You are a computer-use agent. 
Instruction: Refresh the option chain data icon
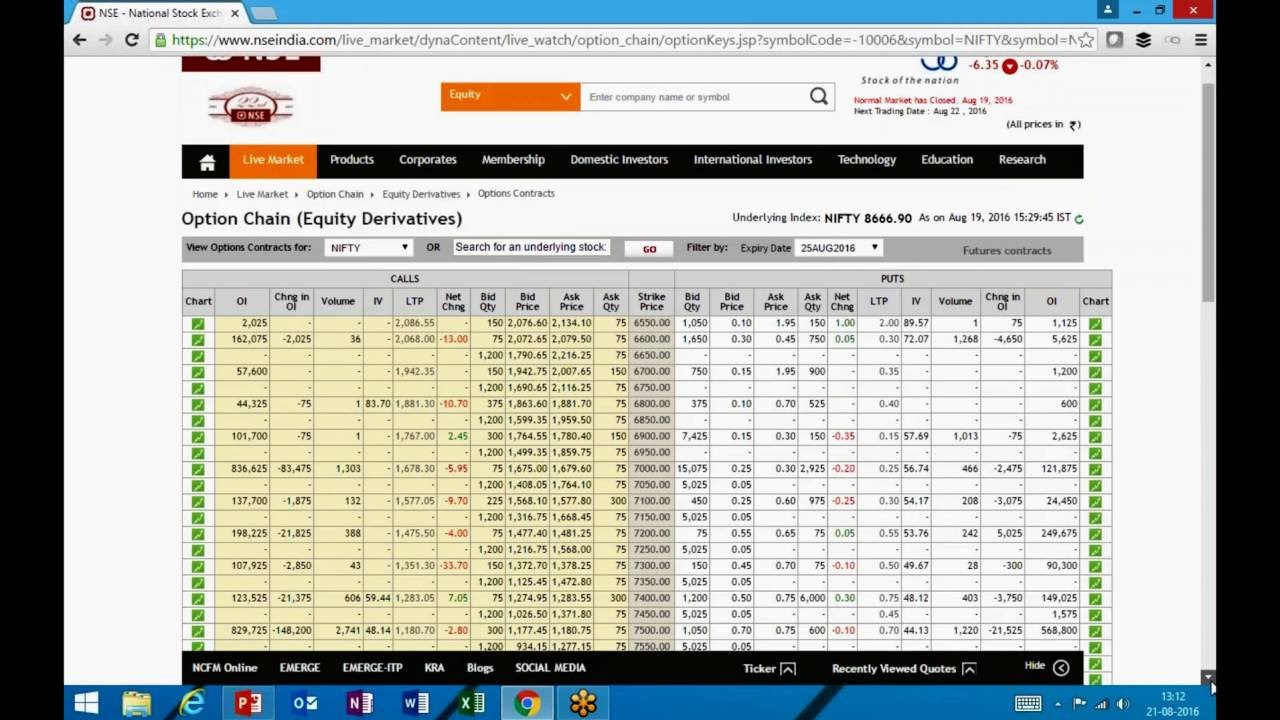(1079, 218)
